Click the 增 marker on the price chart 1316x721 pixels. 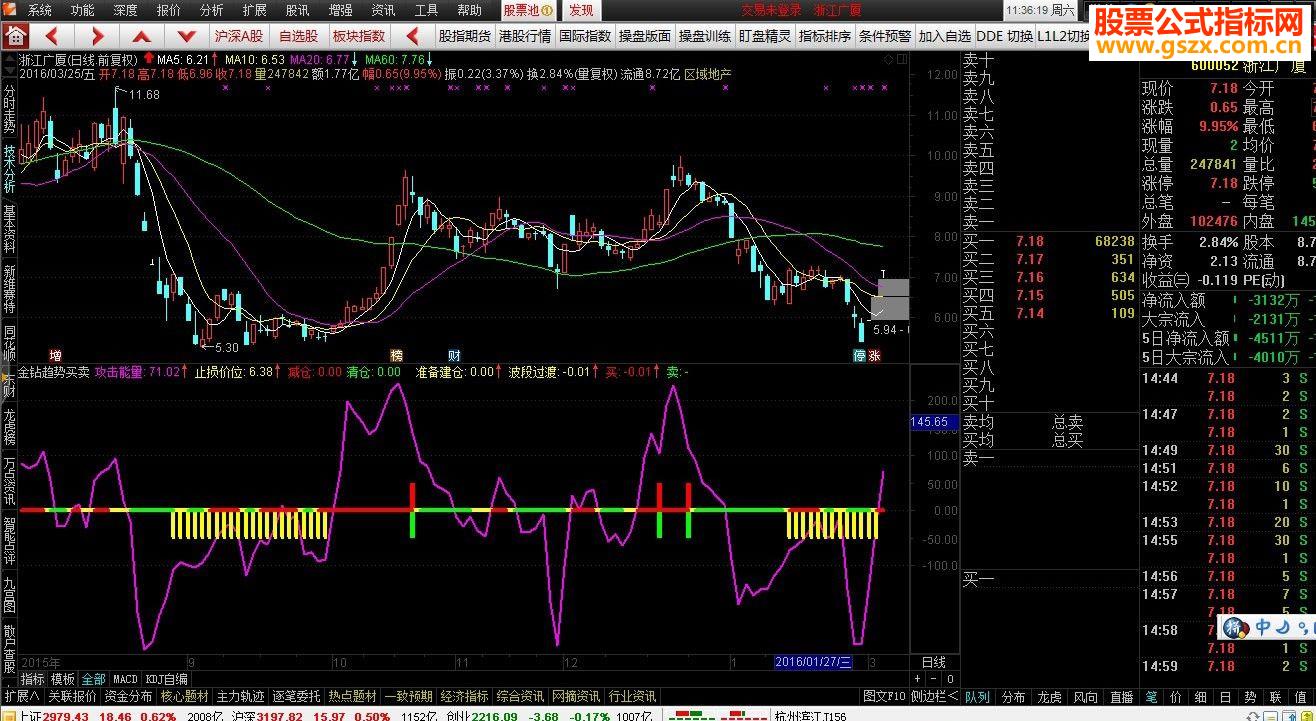tap(55, 355)
